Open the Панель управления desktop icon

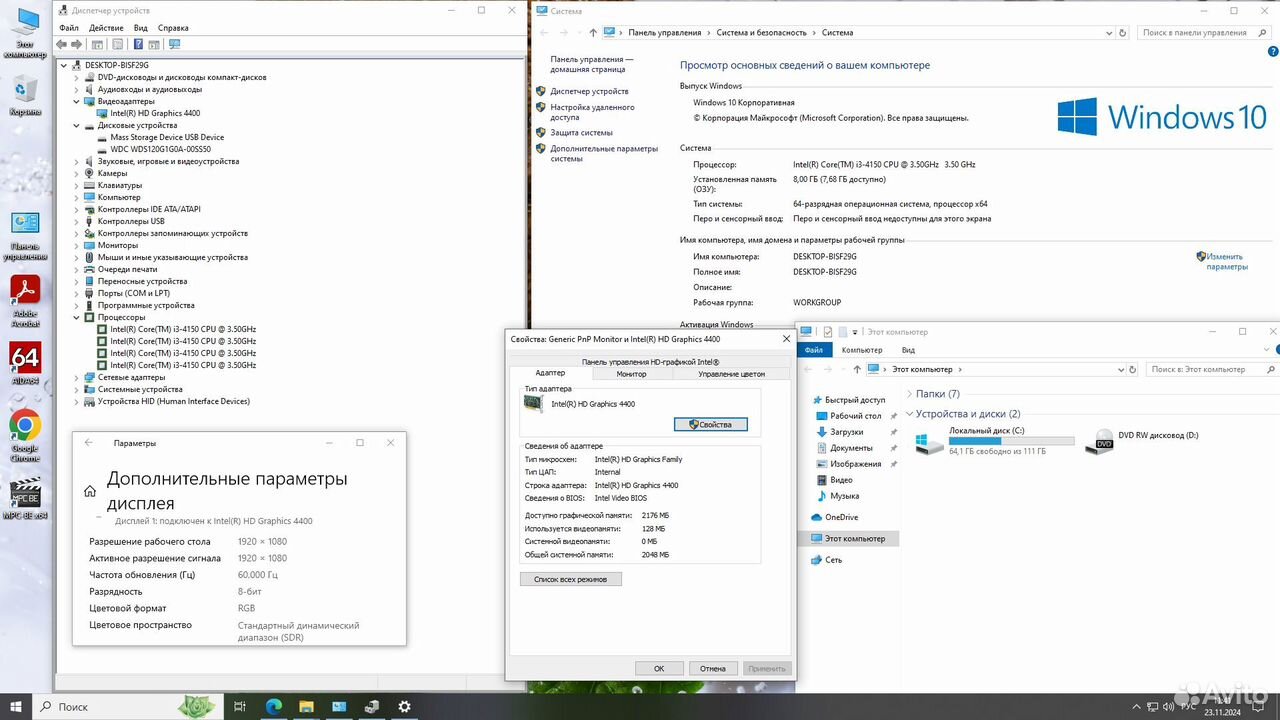(25, 236)
